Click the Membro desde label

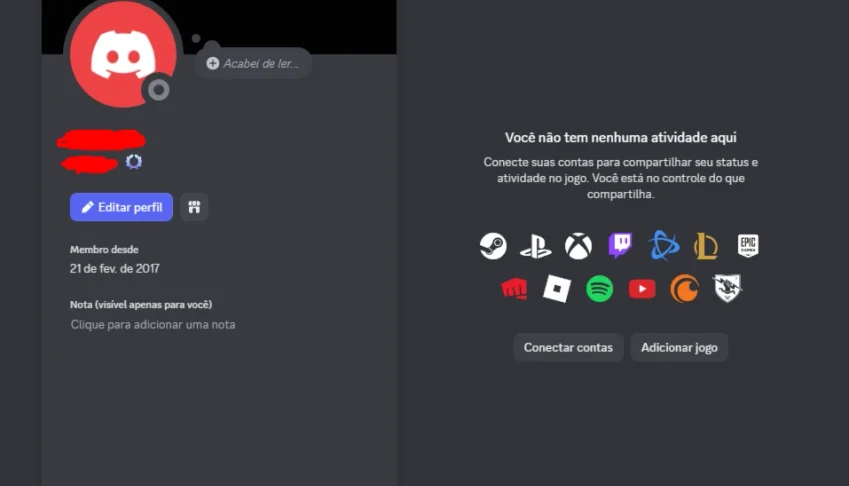[x=104, y=249]
